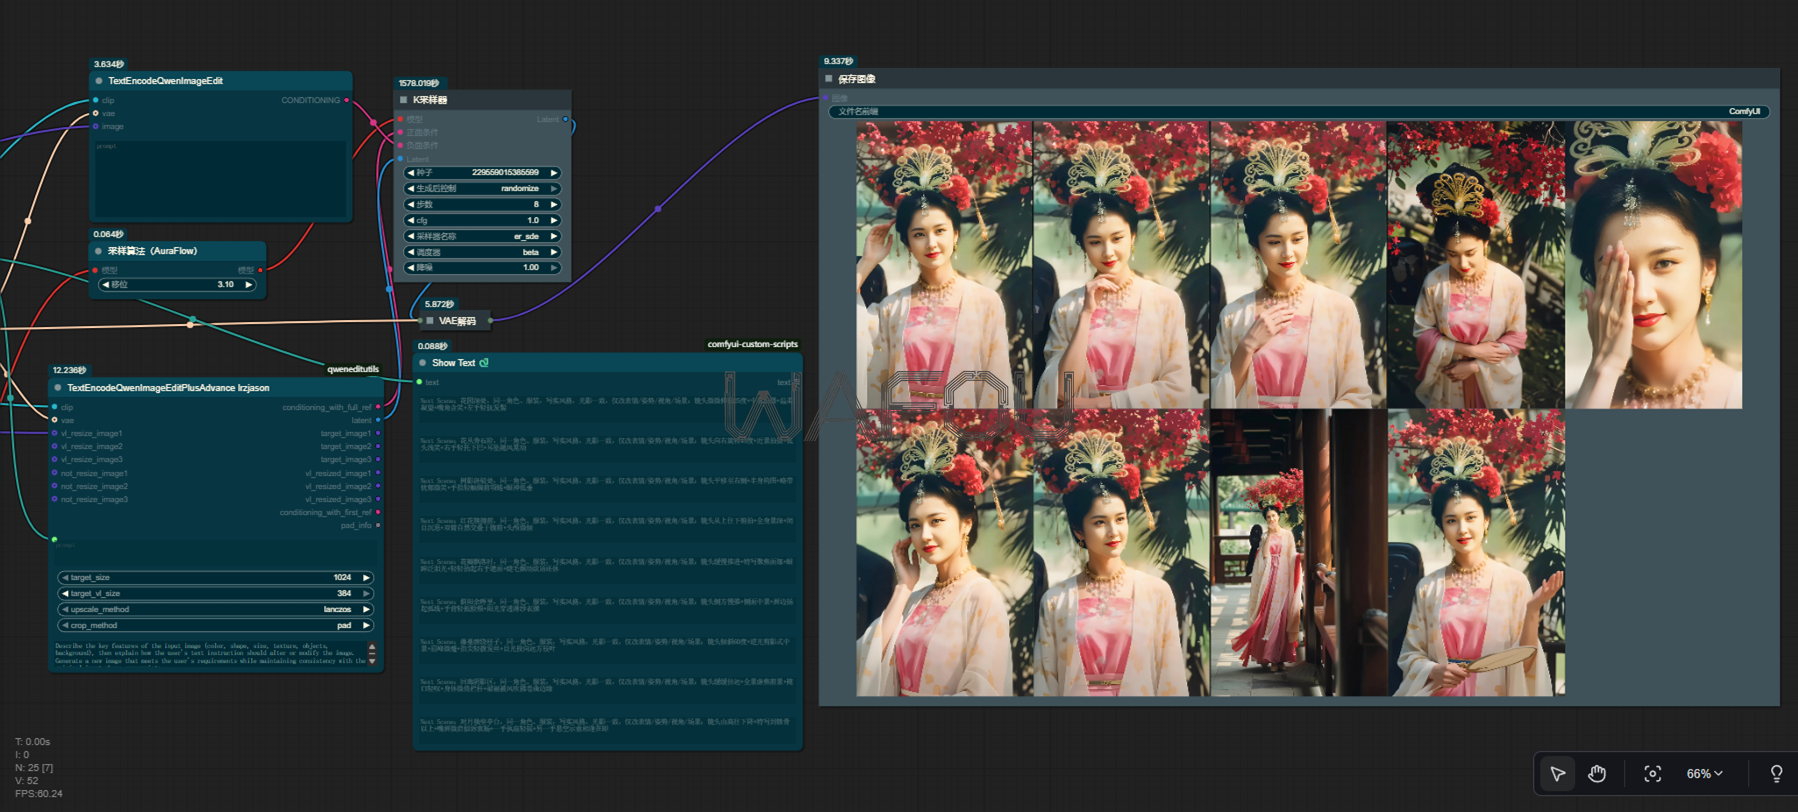The image size is (1798, 812).
Task: Open the upscale_method lanczos dropdown
Action: click(215, 610)
